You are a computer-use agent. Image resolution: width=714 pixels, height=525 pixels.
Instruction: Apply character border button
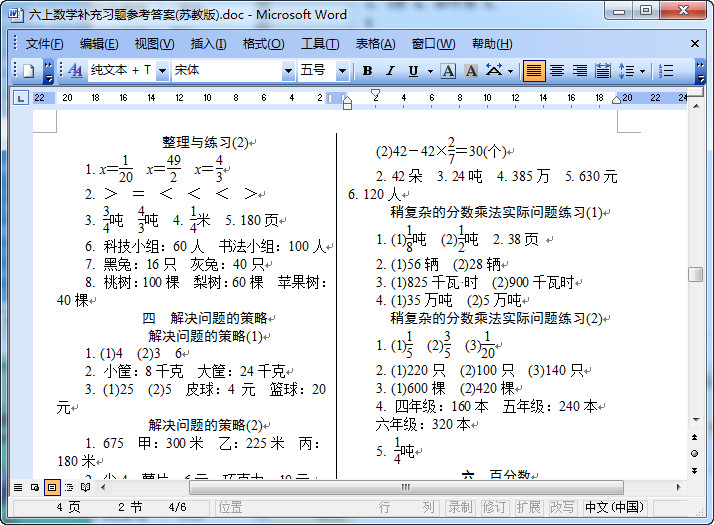448,71
